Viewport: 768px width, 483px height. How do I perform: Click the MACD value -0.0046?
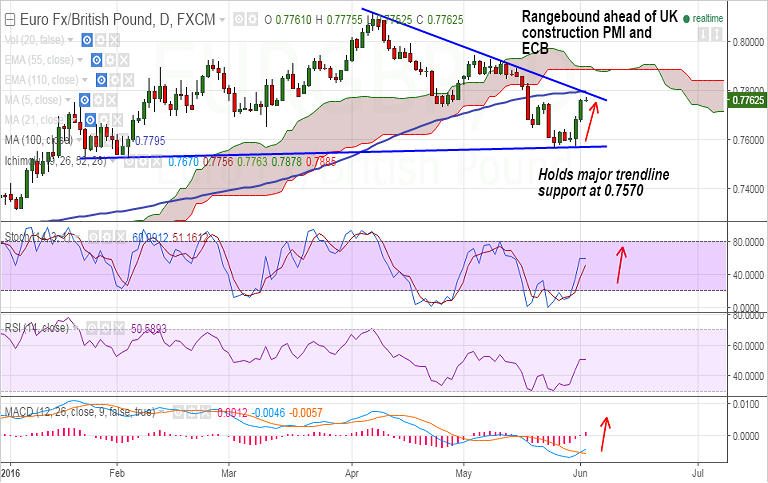coord(269,413)
